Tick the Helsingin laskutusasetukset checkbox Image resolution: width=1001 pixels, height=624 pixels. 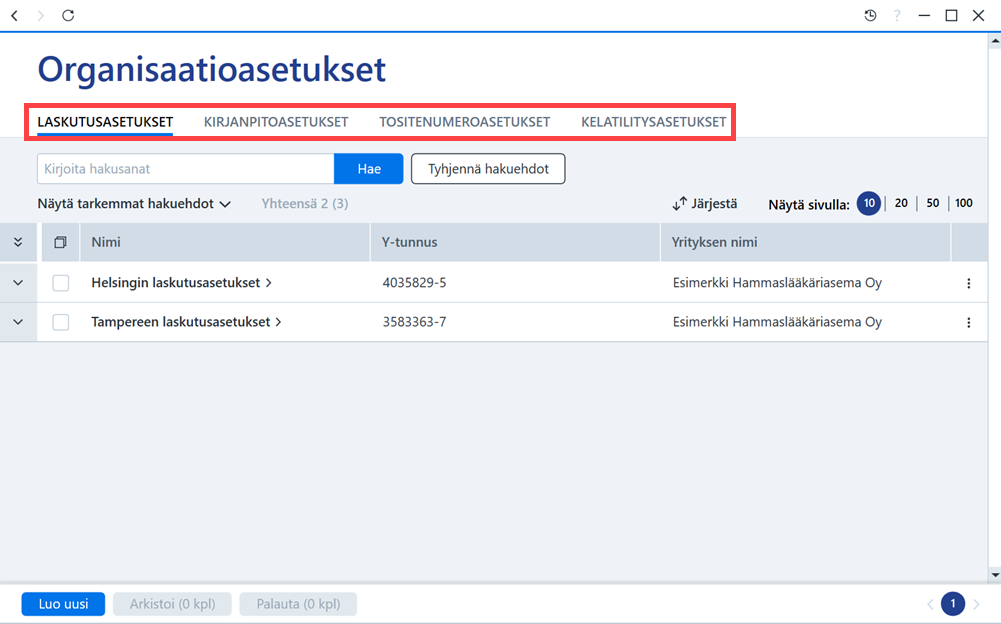click(x=61, y=283)
